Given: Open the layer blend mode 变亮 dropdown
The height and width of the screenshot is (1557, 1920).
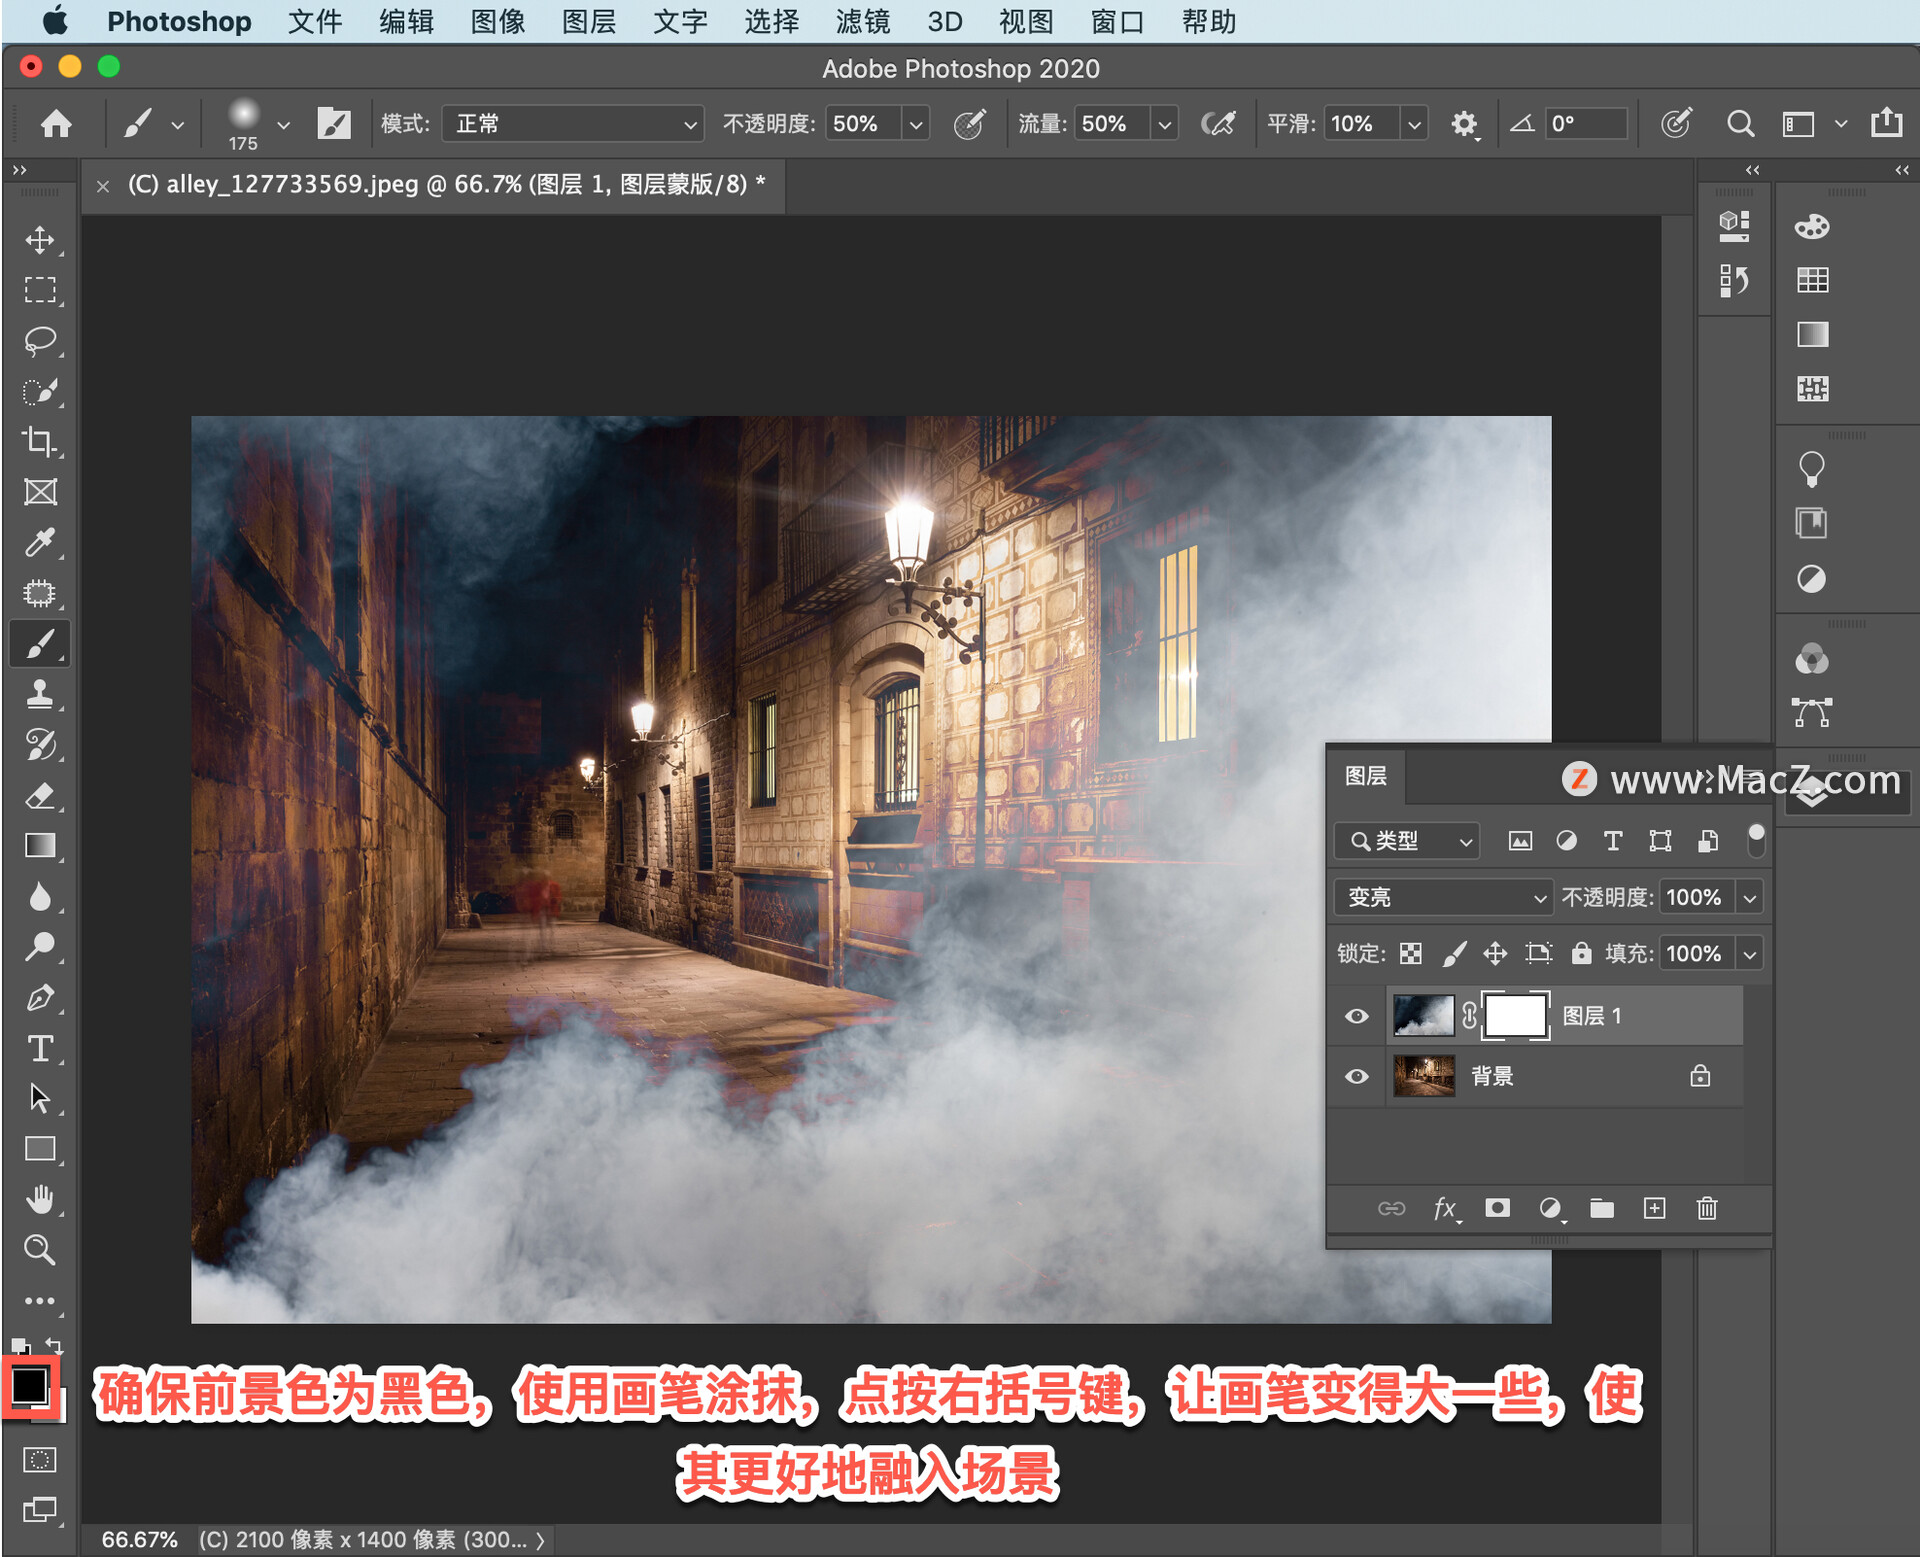Looking at the screenshot, I should [x=1443, y=897].
